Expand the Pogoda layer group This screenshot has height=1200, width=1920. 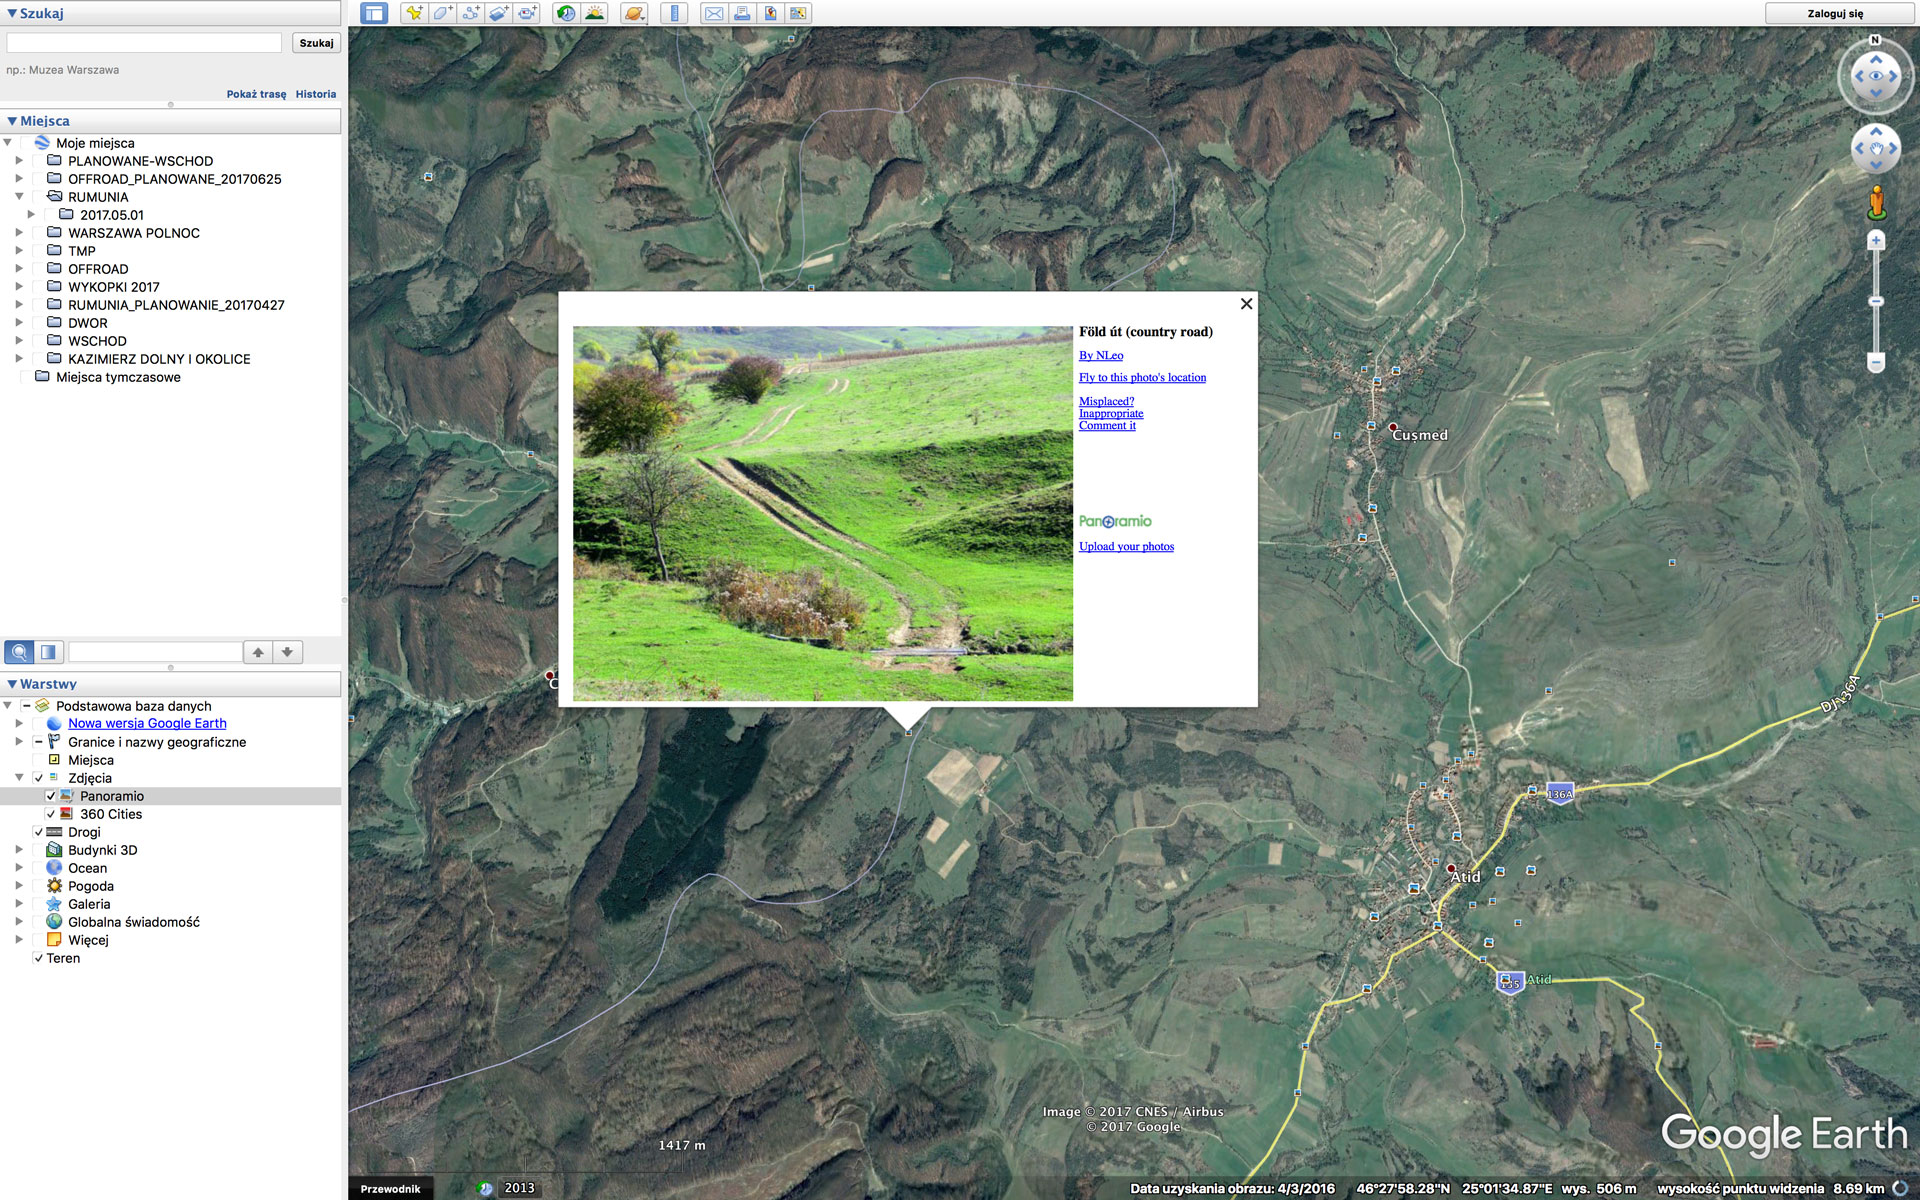click(x=19, y=886)
